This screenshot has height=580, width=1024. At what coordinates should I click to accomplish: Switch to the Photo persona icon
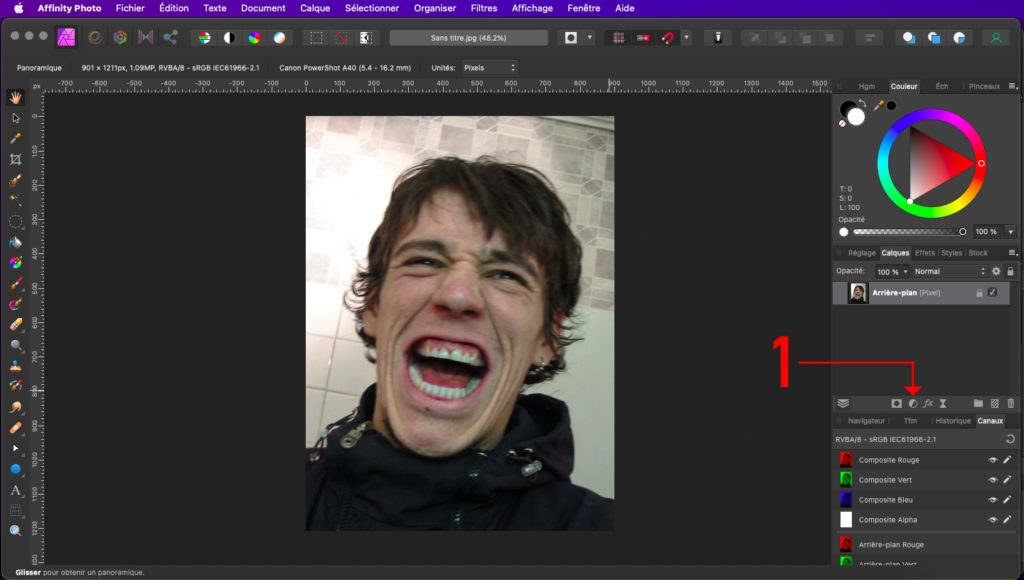pos(66,37)
